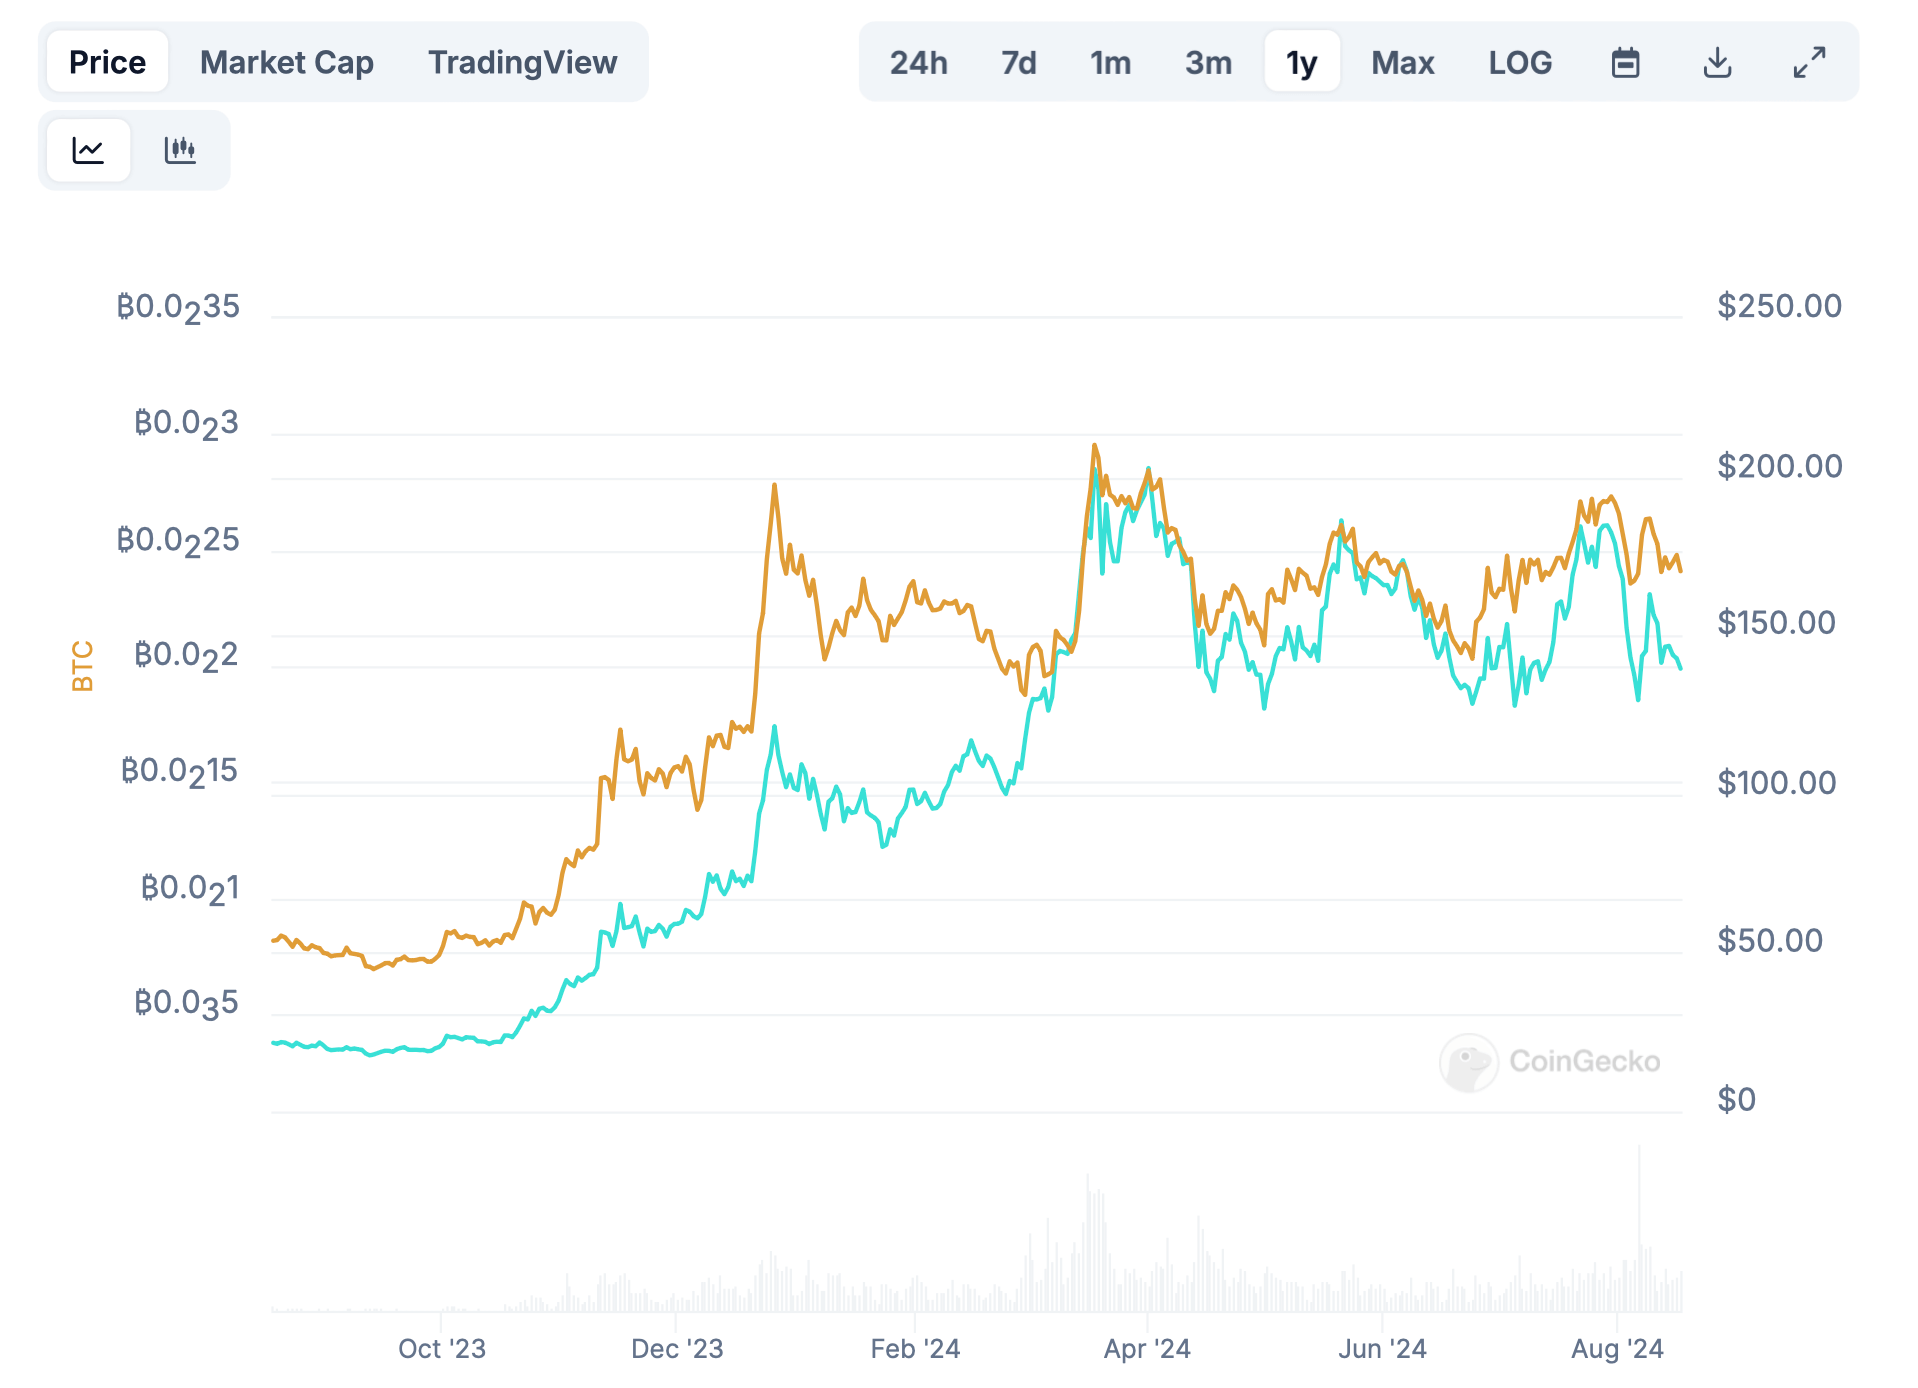Click the ₿0.0₂1 BTC axis label
Image resolution: width=1918 pixels, height=1388 pixels.
pos(190,889)
